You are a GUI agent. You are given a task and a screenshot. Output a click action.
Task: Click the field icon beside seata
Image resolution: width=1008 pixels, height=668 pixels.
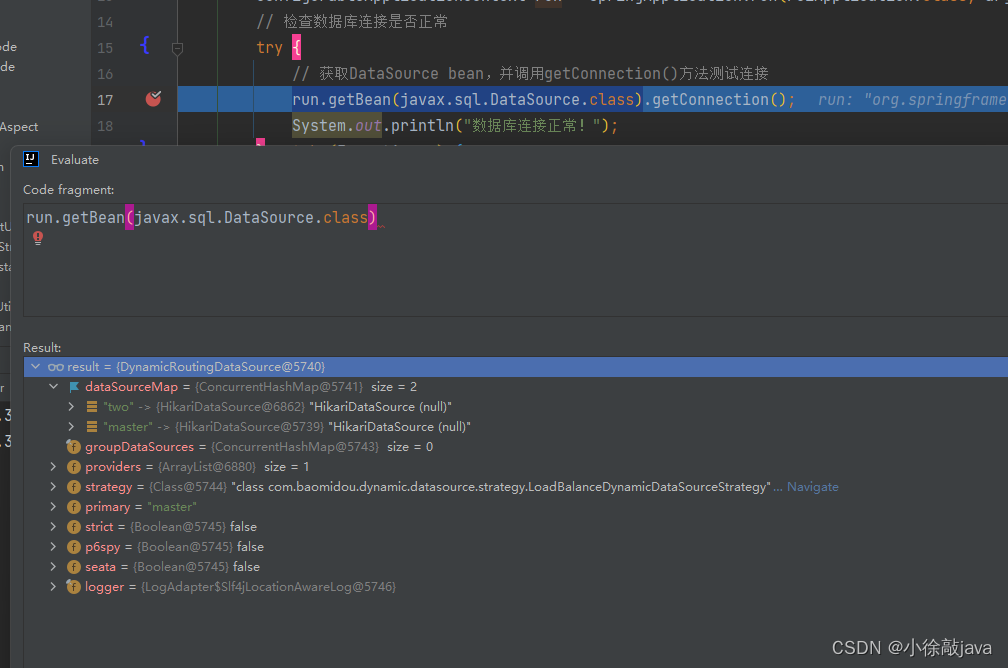(x=74, y=566)
